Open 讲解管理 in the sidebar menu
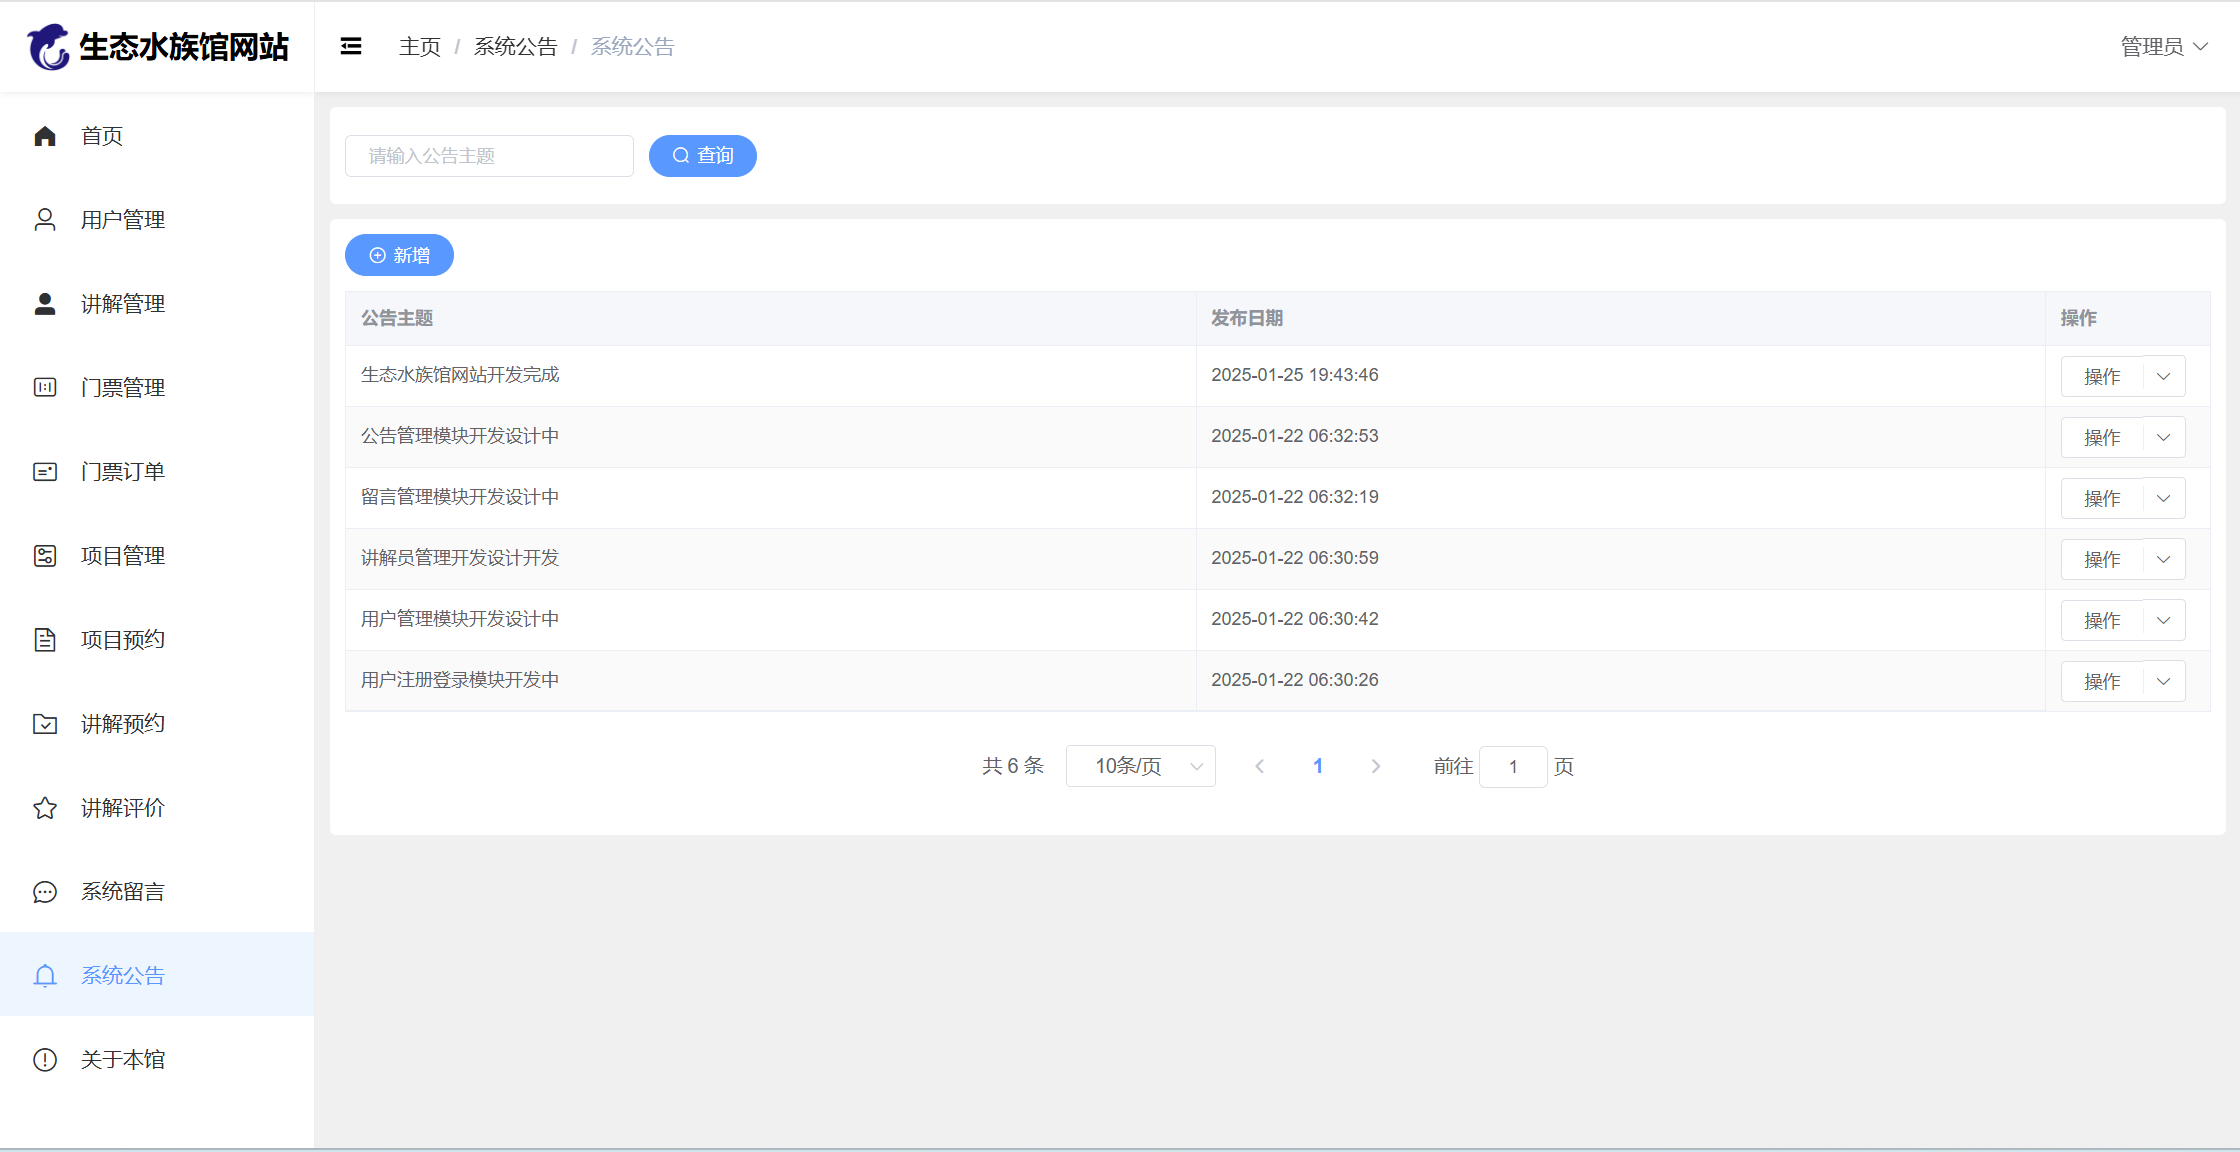The height and width of the screenshot is (1152, 2240). click(122, 304)
